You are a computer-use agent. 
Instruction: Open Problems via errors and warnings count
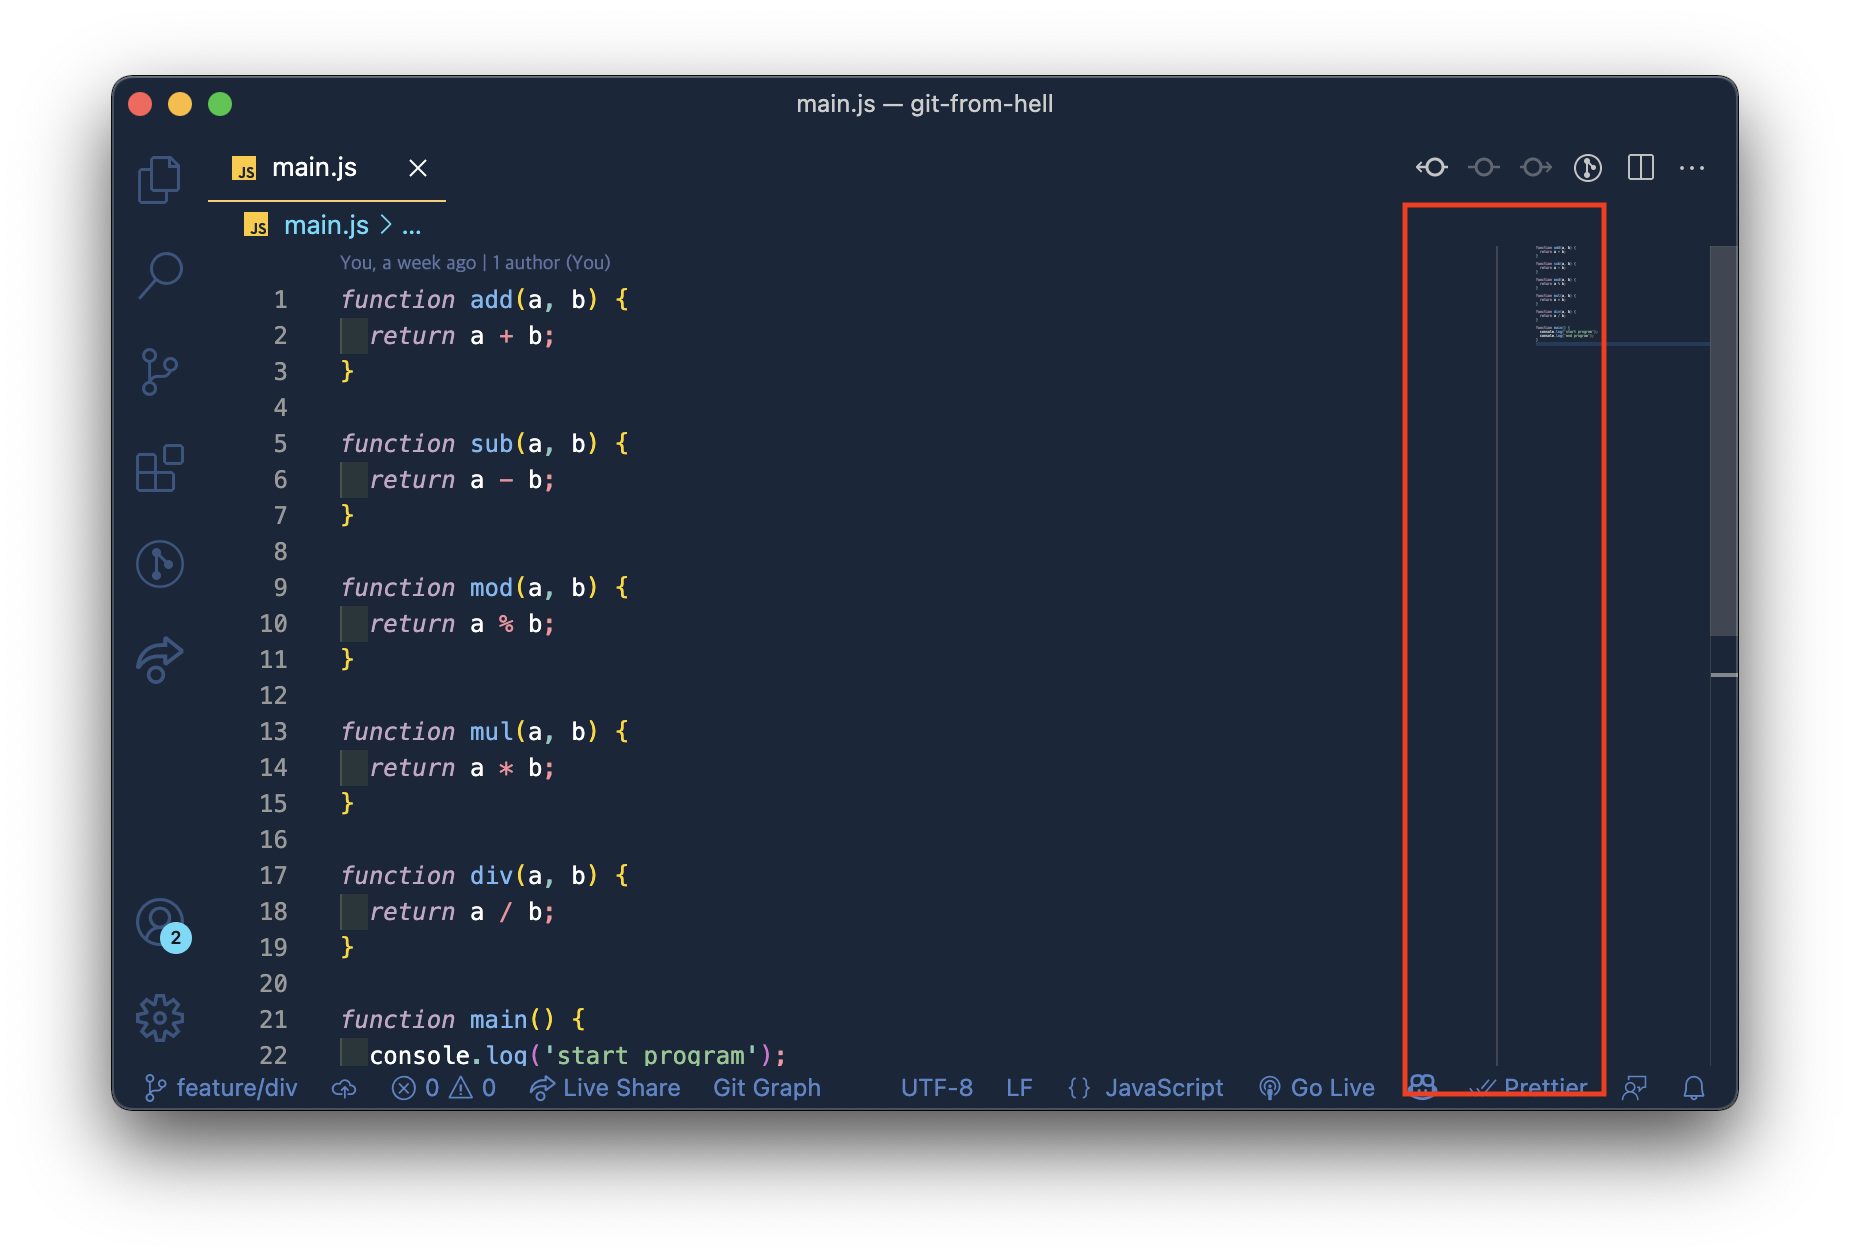click(x=444, y=1088)
